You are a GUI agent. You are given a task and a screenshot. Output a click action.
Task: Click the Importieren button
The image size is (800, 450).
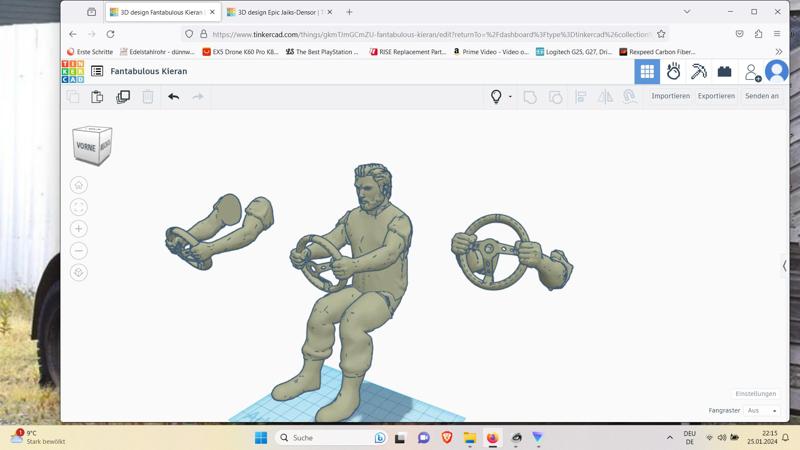pyautogui.click(x=670, y=96)
